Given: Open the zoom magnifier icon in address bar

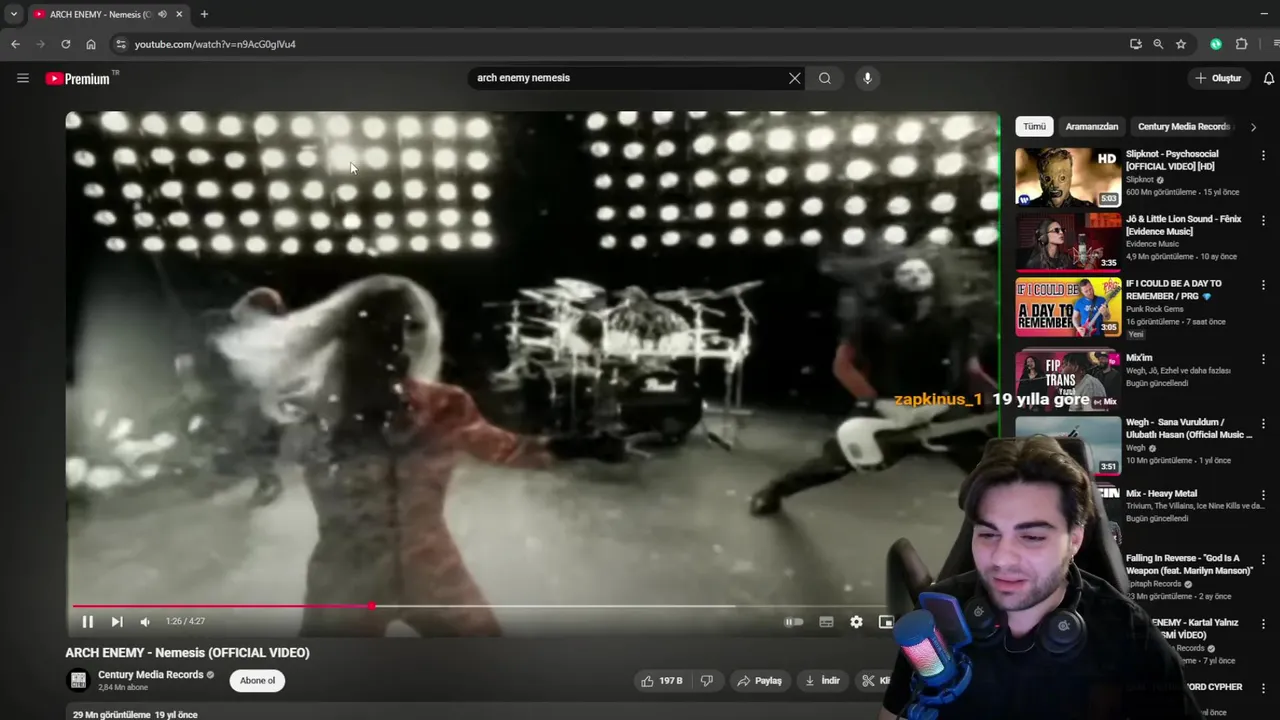Looking at the screenshot, I should tap(1158, 44).
